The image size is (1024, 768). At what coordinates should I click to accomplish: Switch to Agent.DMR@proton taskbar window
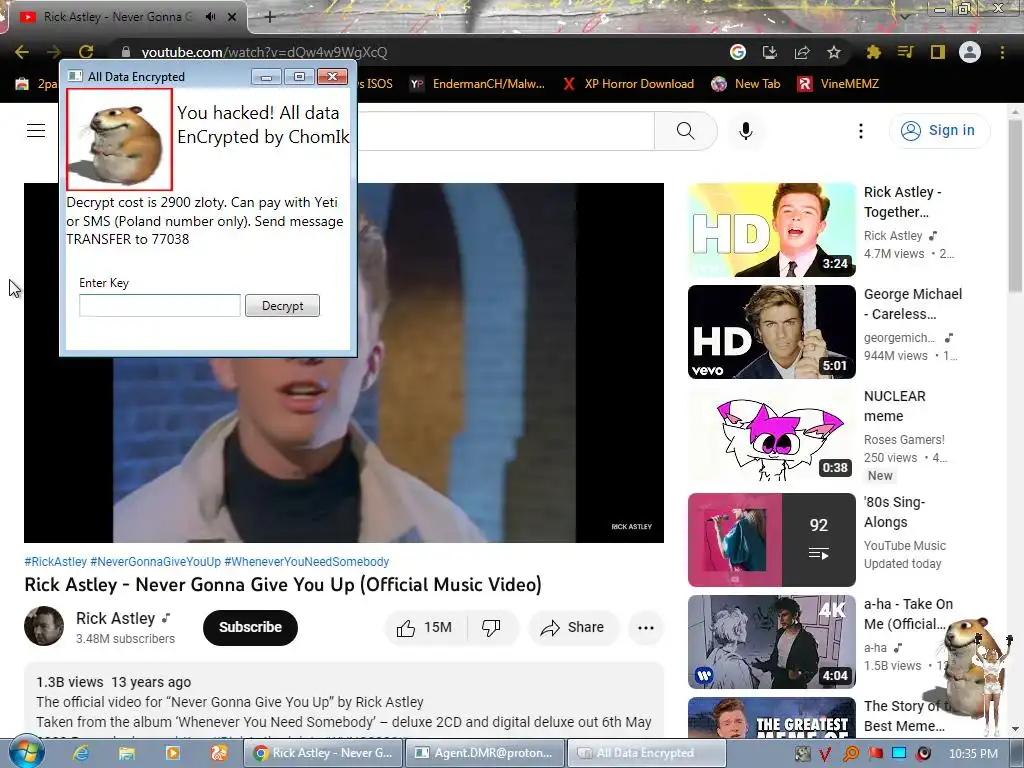(x=484, y=753)
